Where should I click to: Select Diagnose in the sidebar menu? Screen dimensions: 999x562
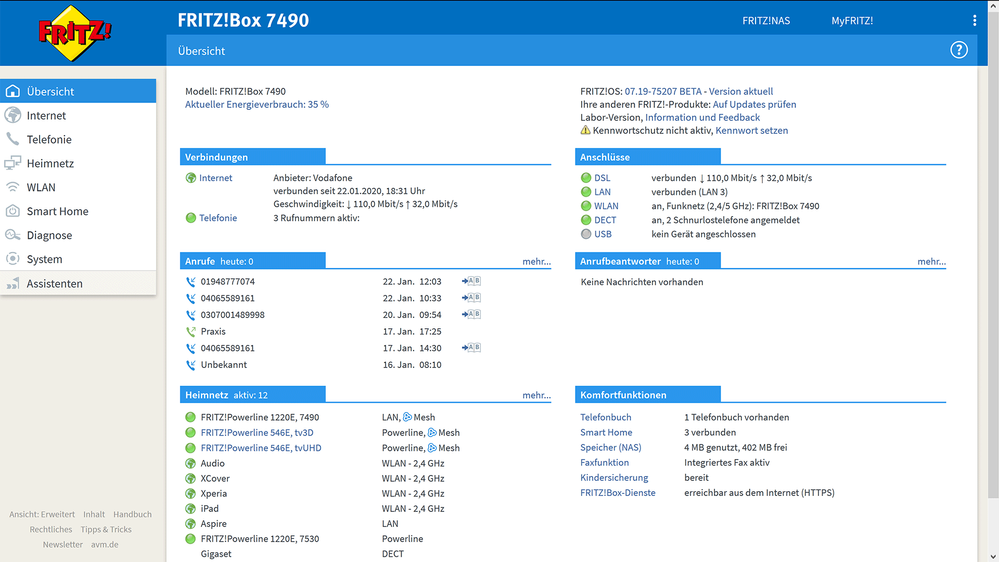pos(78,235)
